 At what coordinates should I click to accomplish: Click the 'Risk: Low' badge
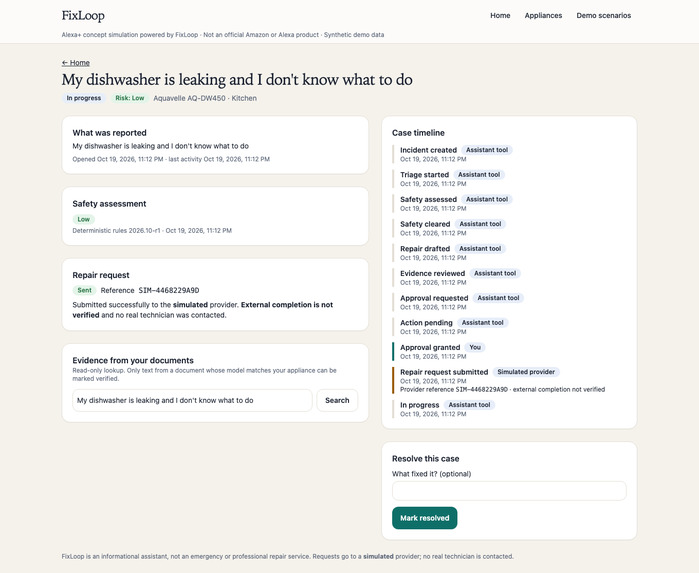point(130,98)
